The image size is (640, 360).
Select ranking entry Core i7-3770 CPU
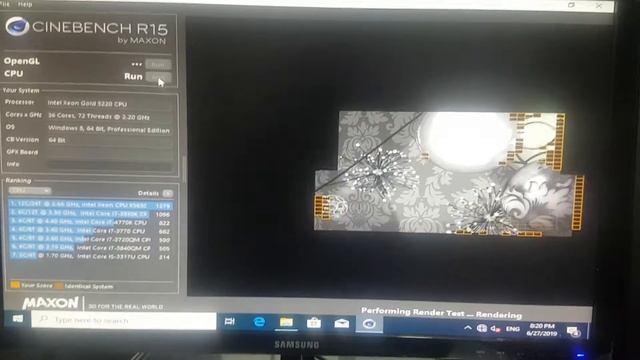point(90,231)
